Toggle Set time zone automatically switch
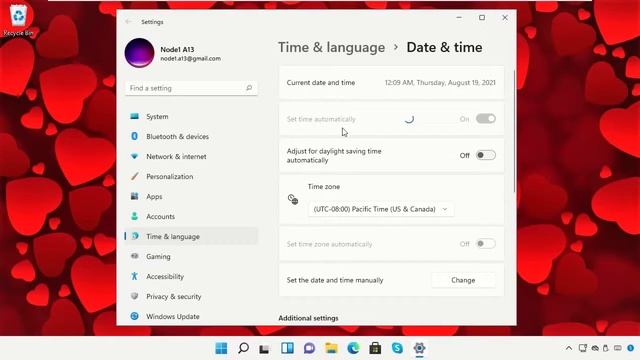 (x=486, y=244)
